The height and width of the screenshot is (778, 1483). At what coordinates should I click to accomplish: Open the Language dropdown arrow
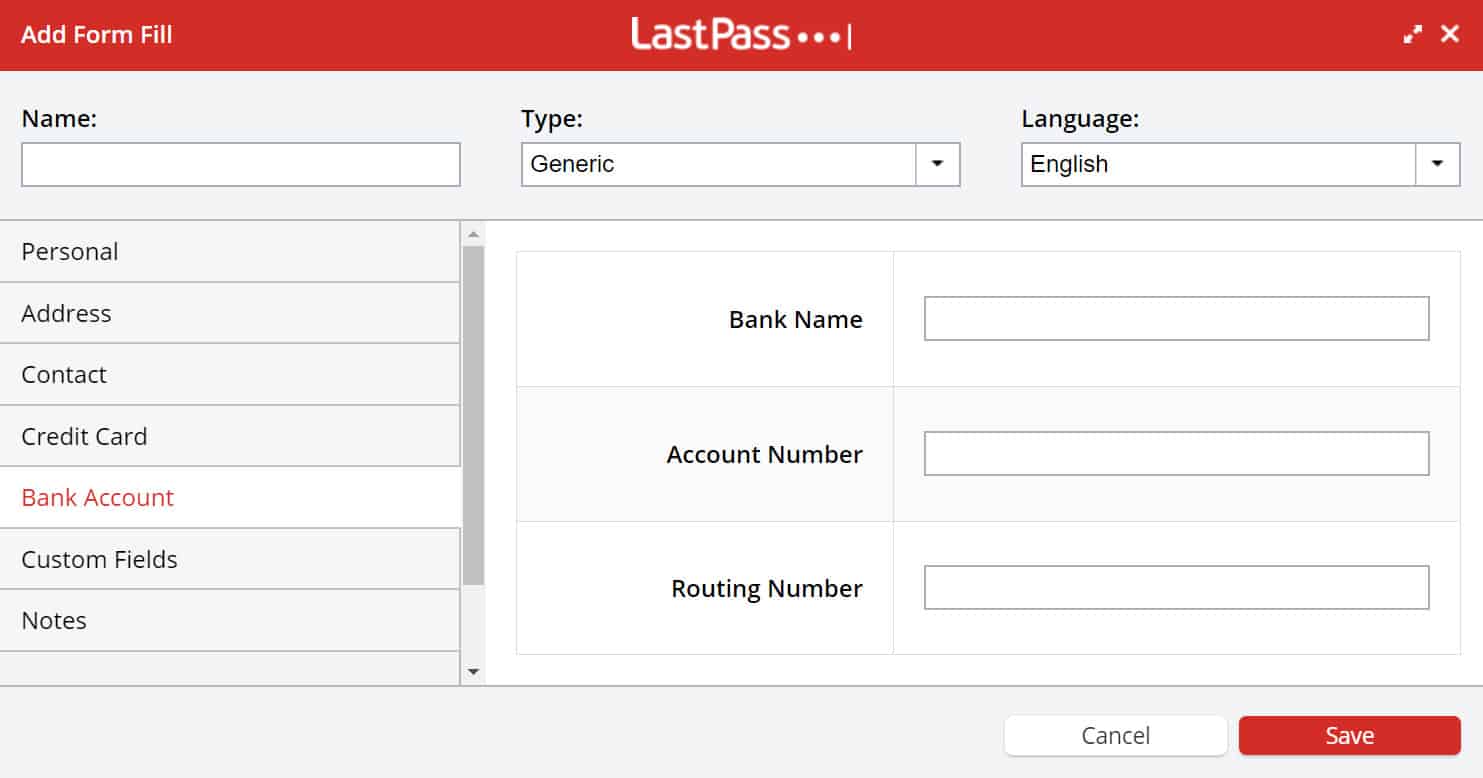tap(1438, 164)
